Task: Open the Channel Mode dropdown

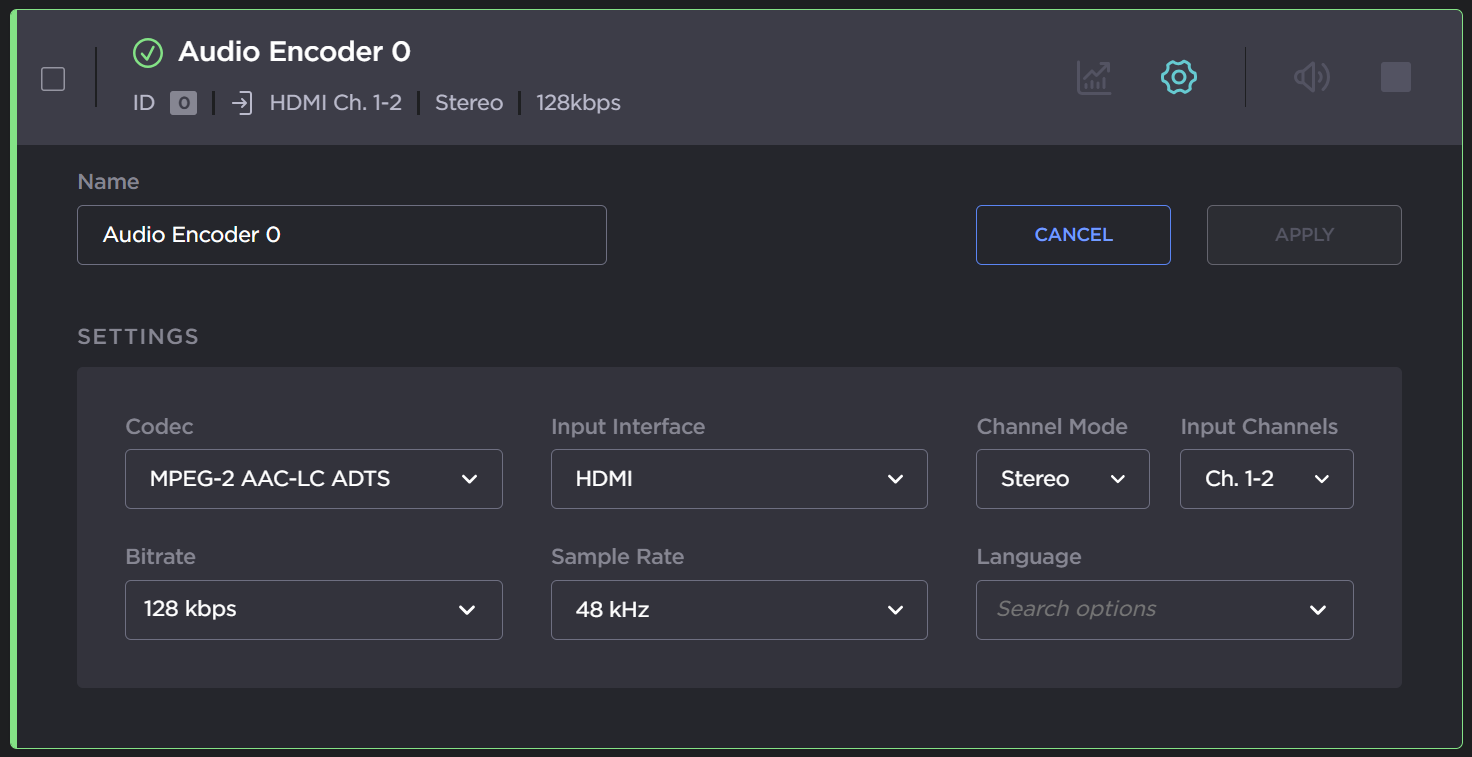Action: coord(1062,479)
